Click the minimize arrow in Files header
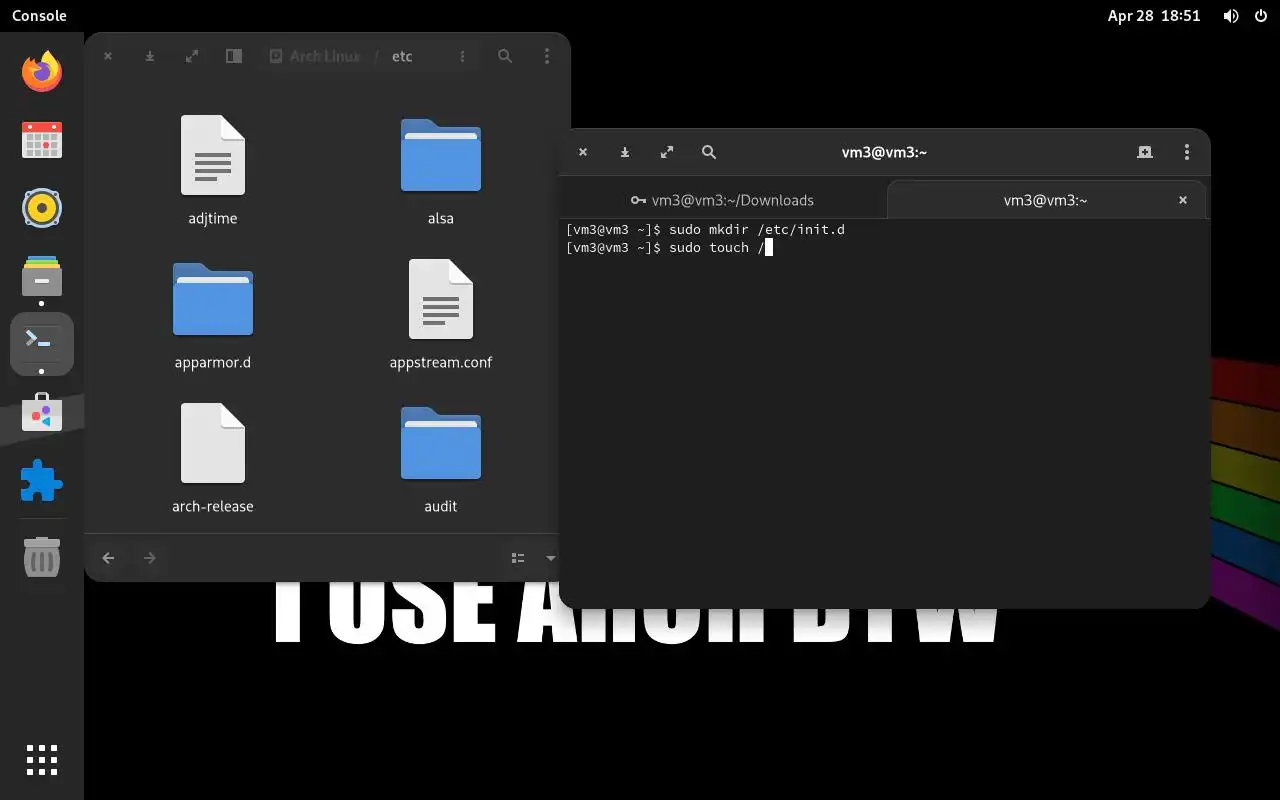This screenshot has height=800, width=1280. pos(150,56)
